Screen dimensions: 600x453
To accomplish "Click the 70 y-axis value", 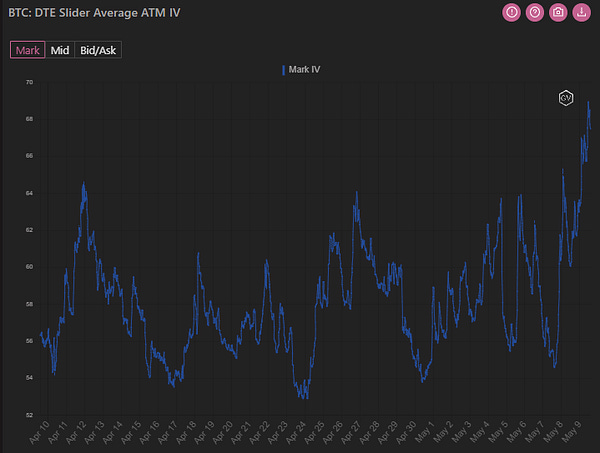I will [x=29, y=82].
